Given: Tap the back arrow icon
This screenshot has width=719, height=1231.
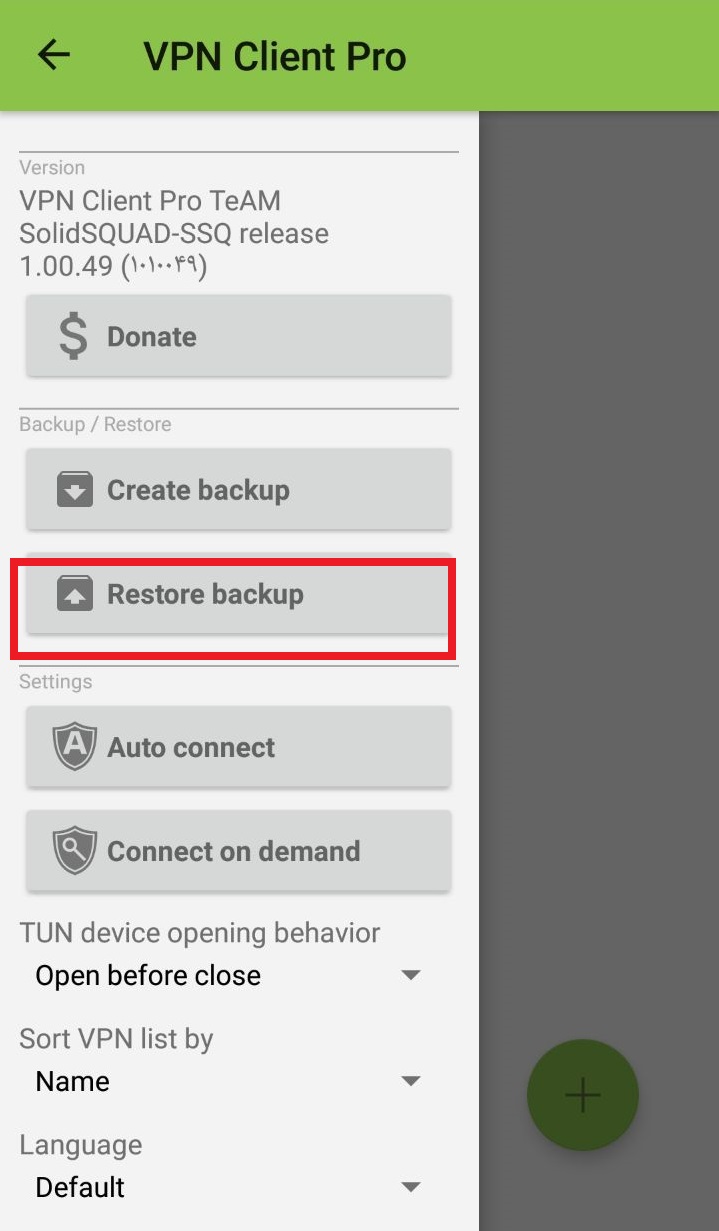Looking at the screenshot, I should point(54,55).
